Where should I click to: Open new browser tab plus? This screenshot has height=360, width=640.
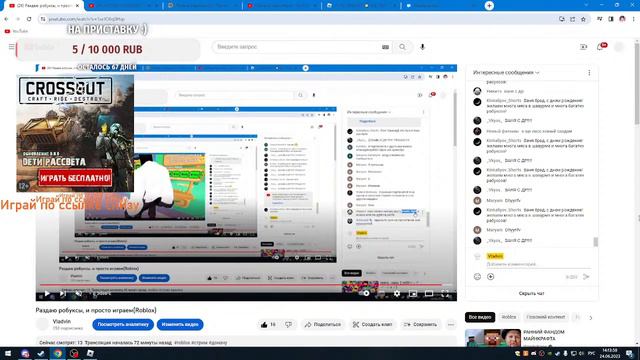[489, 6]
